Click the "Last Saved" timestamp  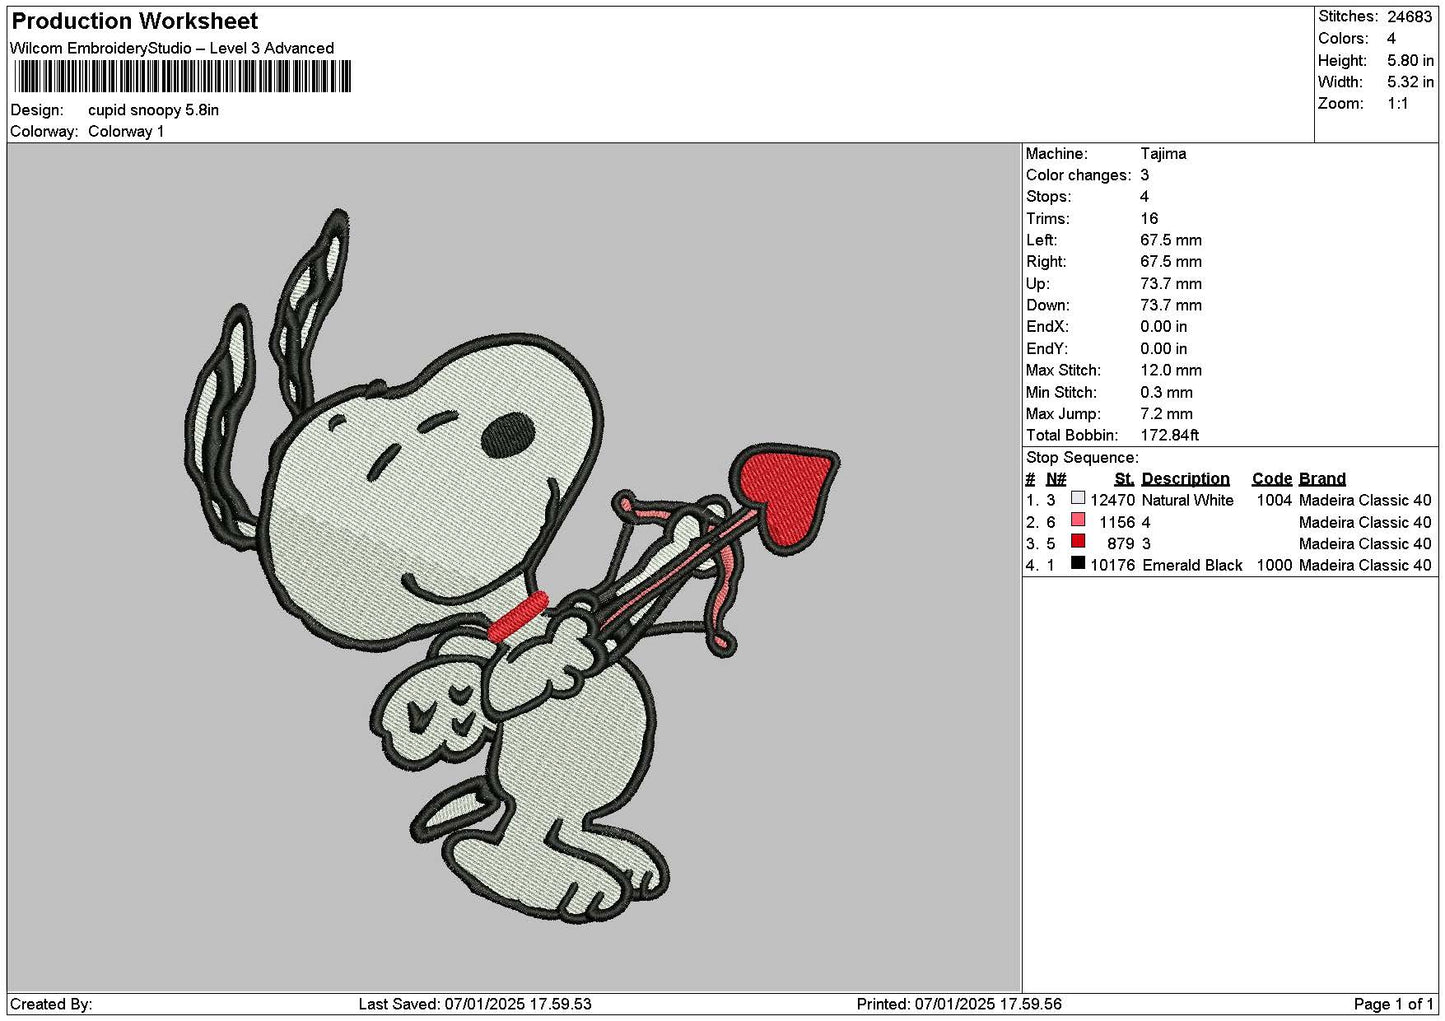[x=475, y=1004]
